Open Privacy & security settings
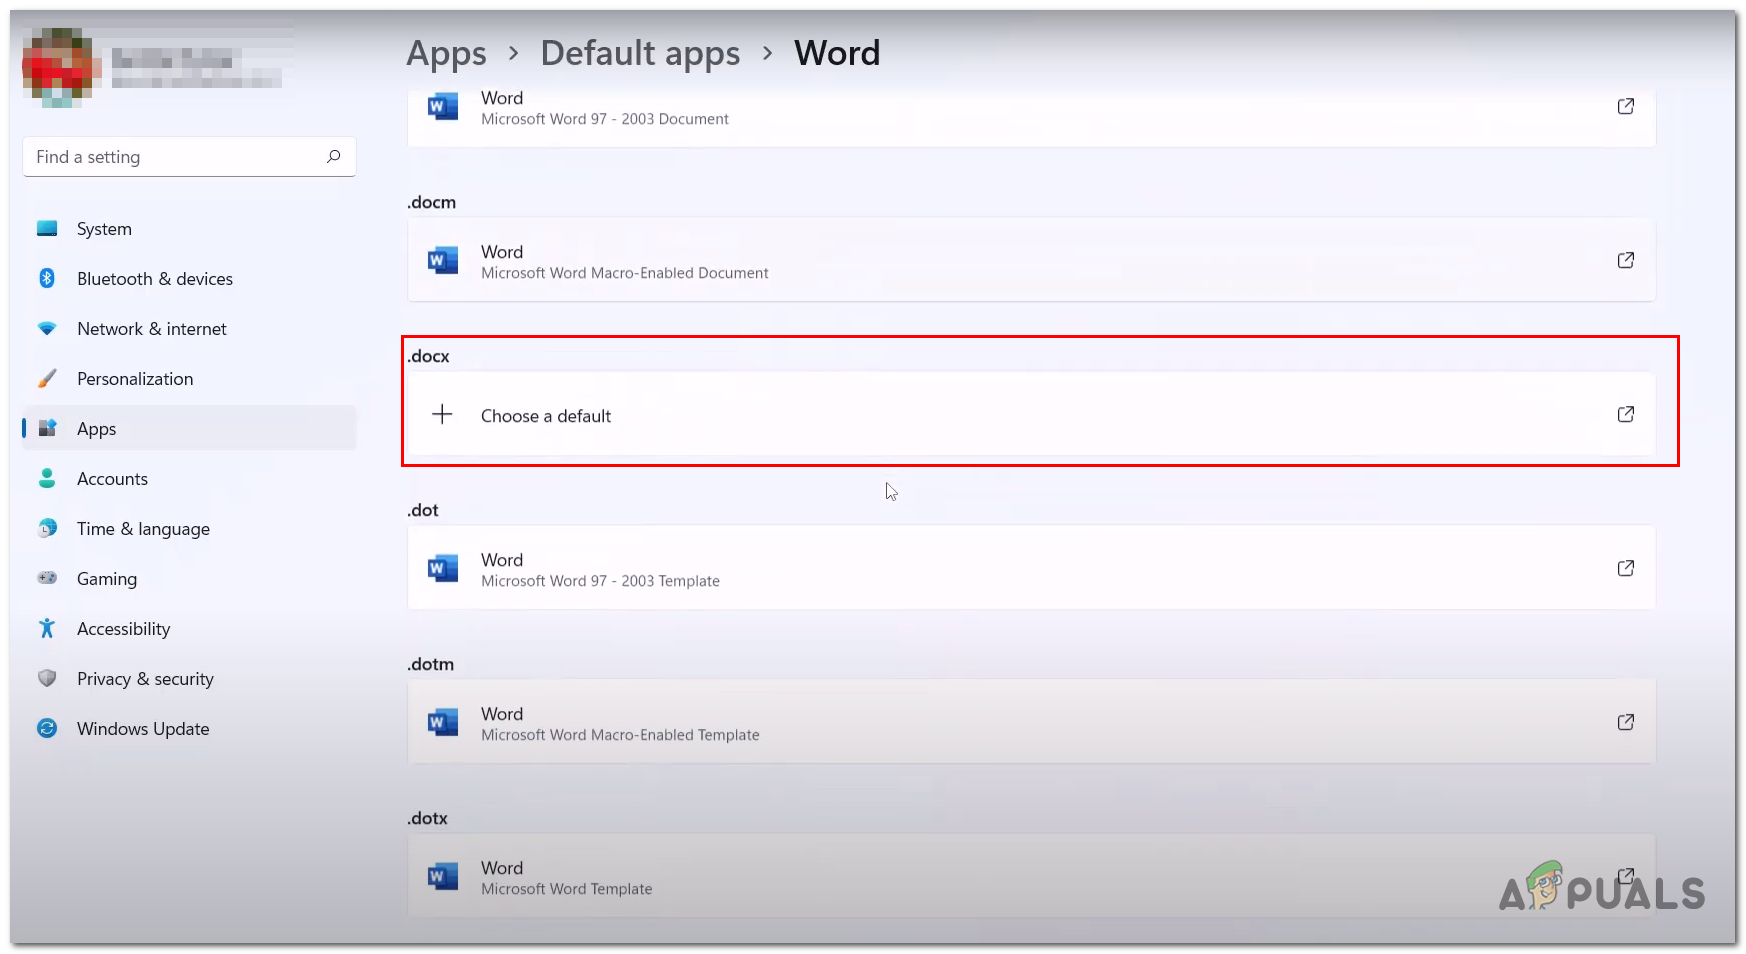Screen dimensions: 1746x954 145,679
